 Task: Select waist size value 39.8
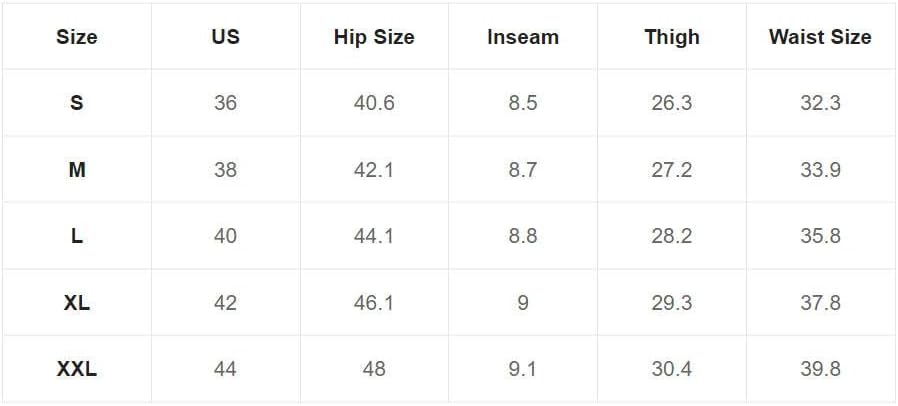[x=820, y=369]
